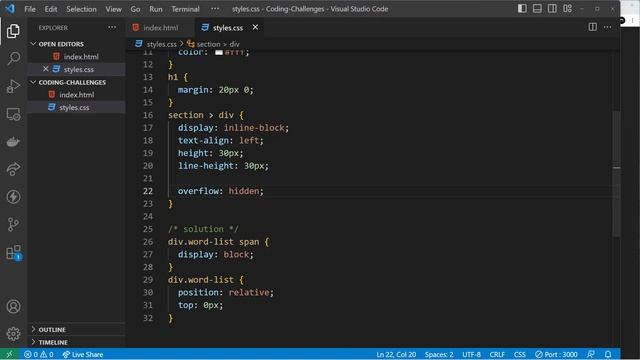The image size is (640, 360).
Task: Close styles.css in Open Editors list
Action: (x=45, y=69)
